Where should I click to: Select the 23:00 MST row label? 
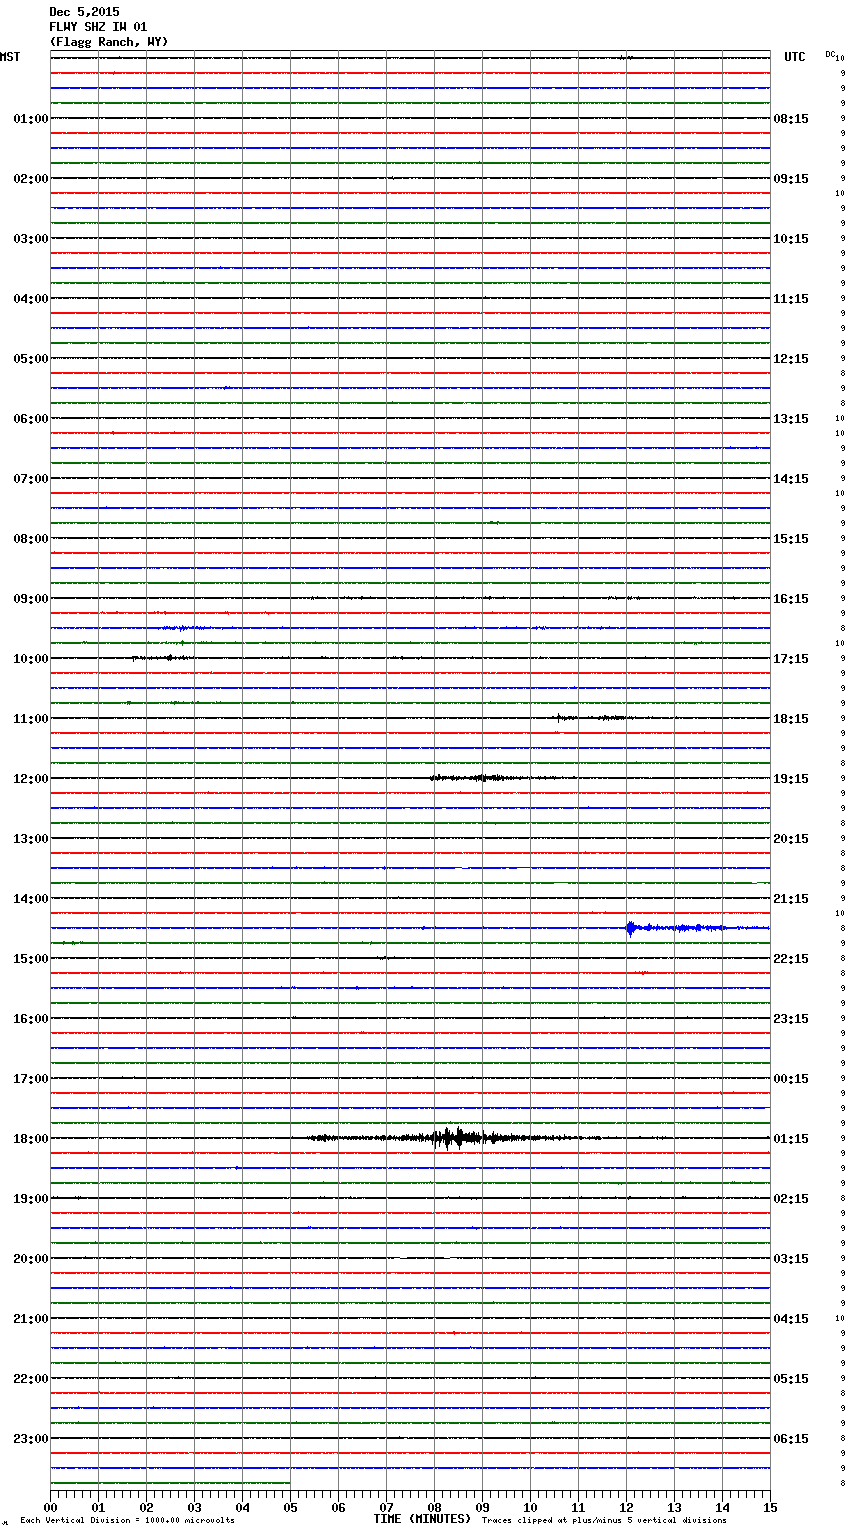[30, 1439]
